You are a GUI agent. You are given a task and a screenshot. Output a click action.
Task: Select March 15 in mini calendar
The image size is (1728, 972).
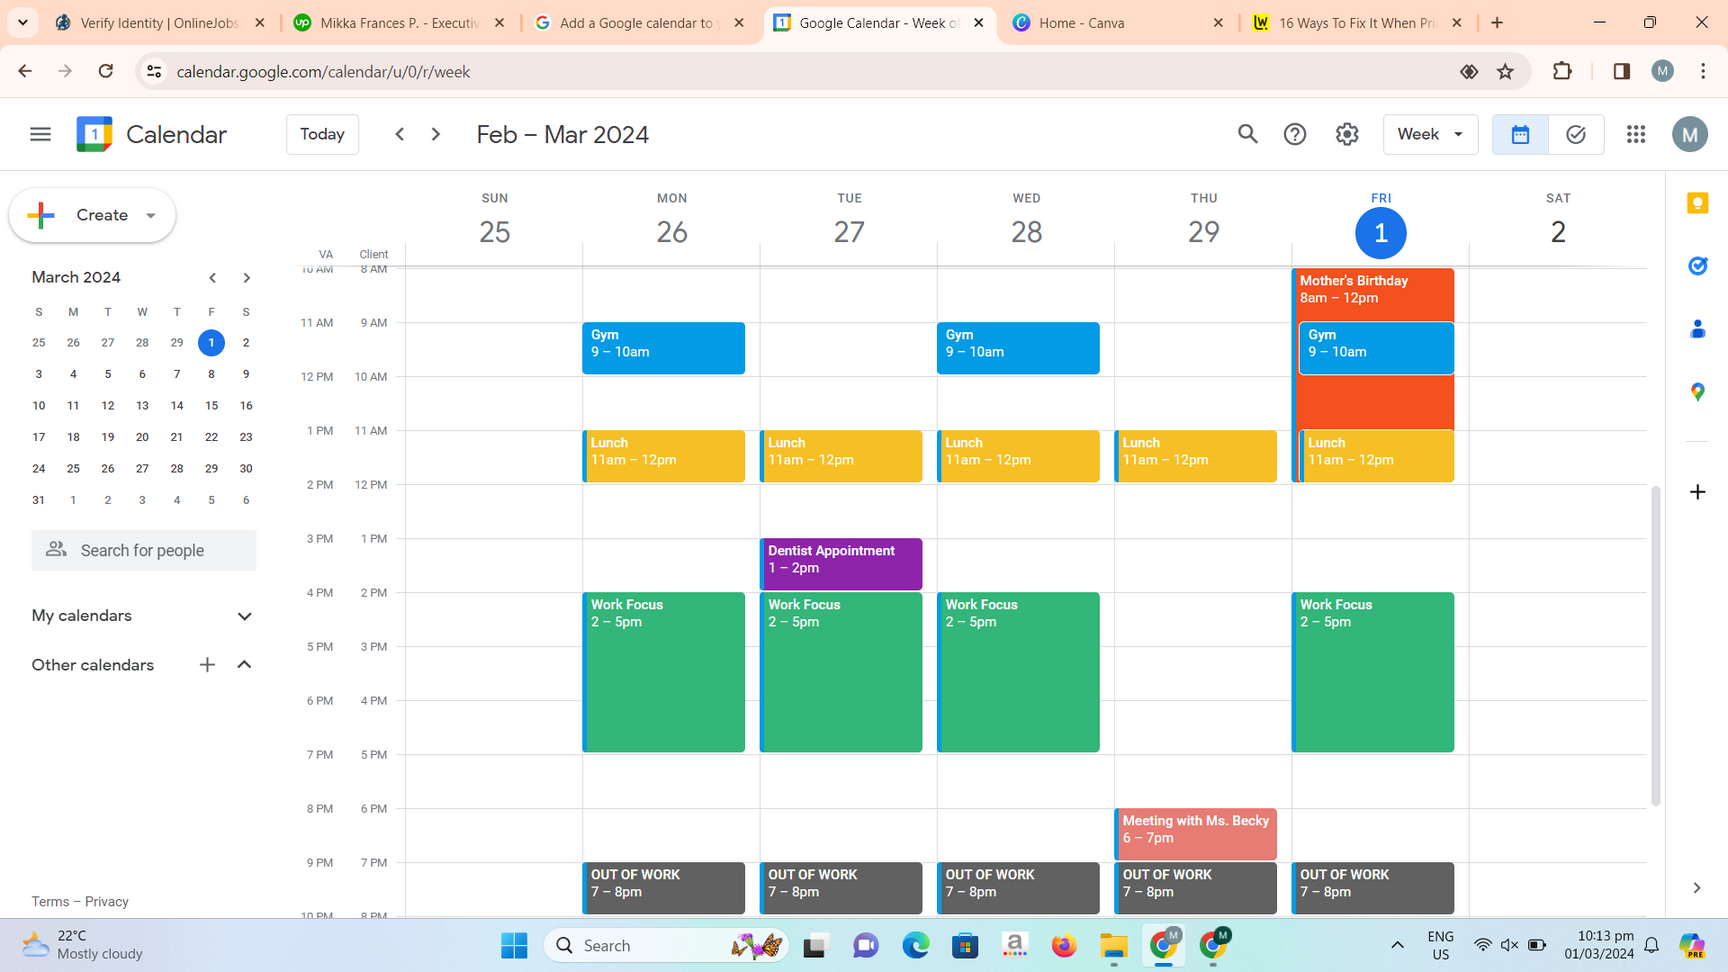click(x=211, y=405)
